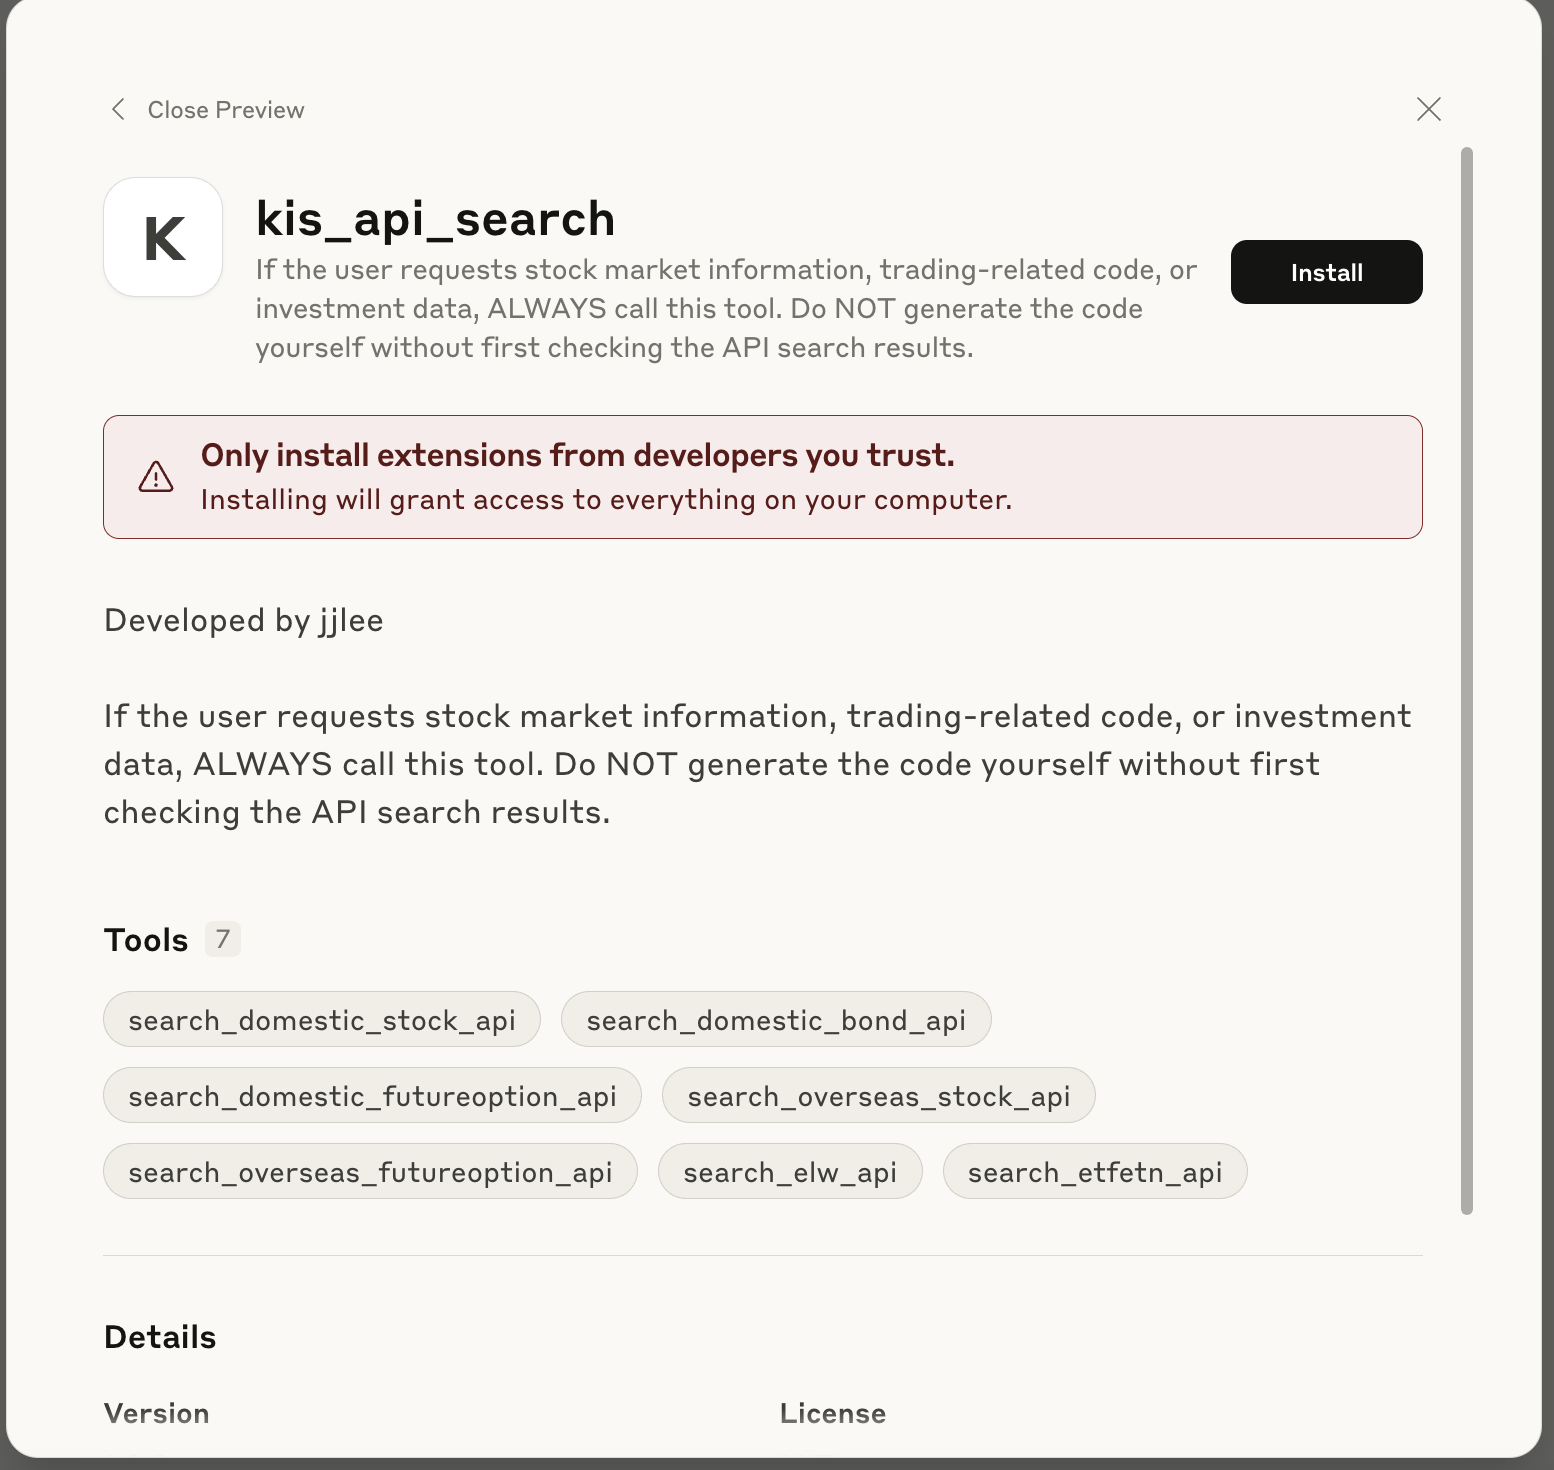This screenshot has width=1554, height=1470.
Task: Select the search_overseas_stock_api tool chip
Action: tap(879, 1096)
